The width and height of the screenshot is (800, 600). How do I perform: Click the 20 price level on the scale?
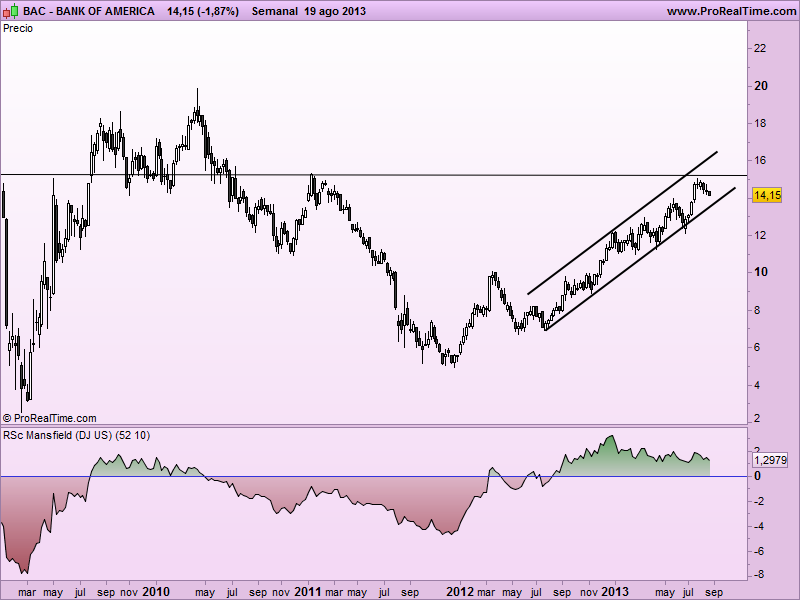coord(760,86)
